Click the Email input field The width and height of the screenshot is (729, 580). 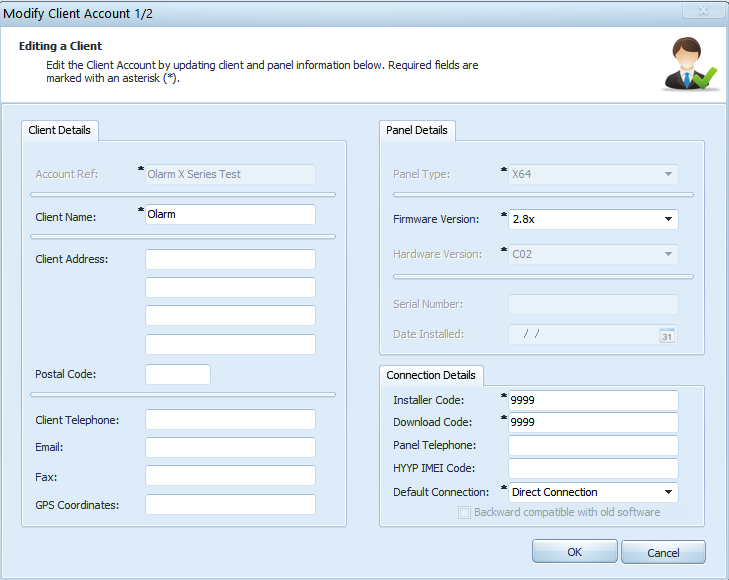tap(230, 448)
